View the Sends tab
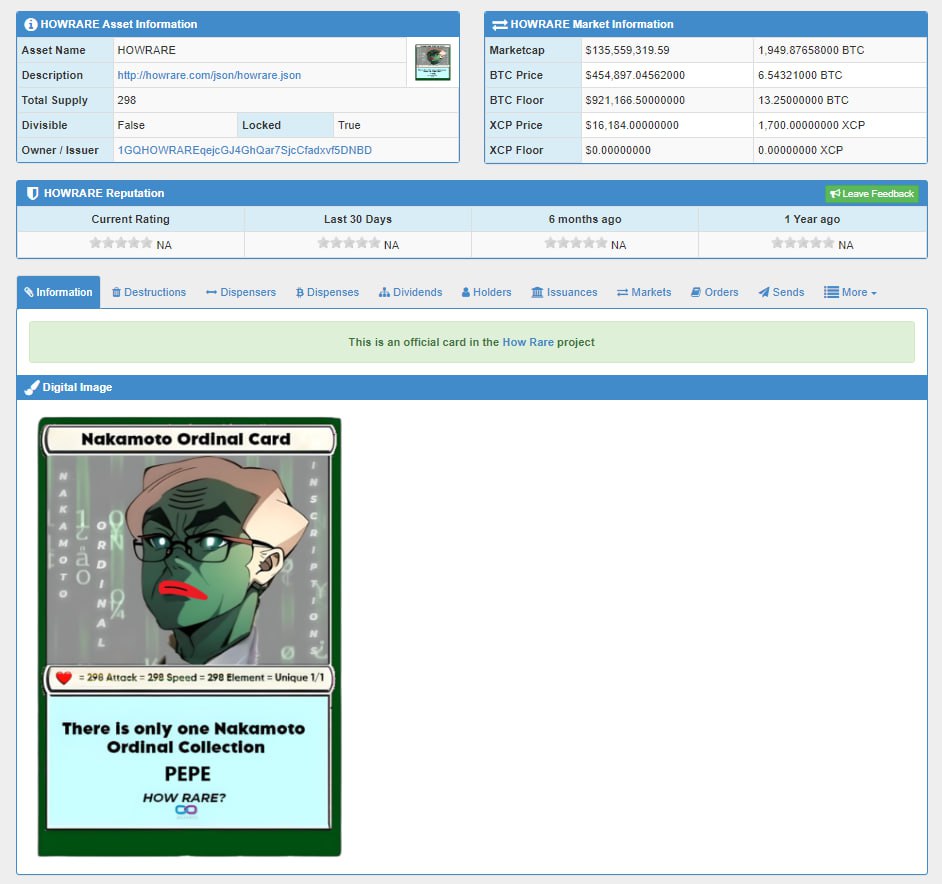Image resolution: width=942 pixels, height=884 pixels. (781, 292)
